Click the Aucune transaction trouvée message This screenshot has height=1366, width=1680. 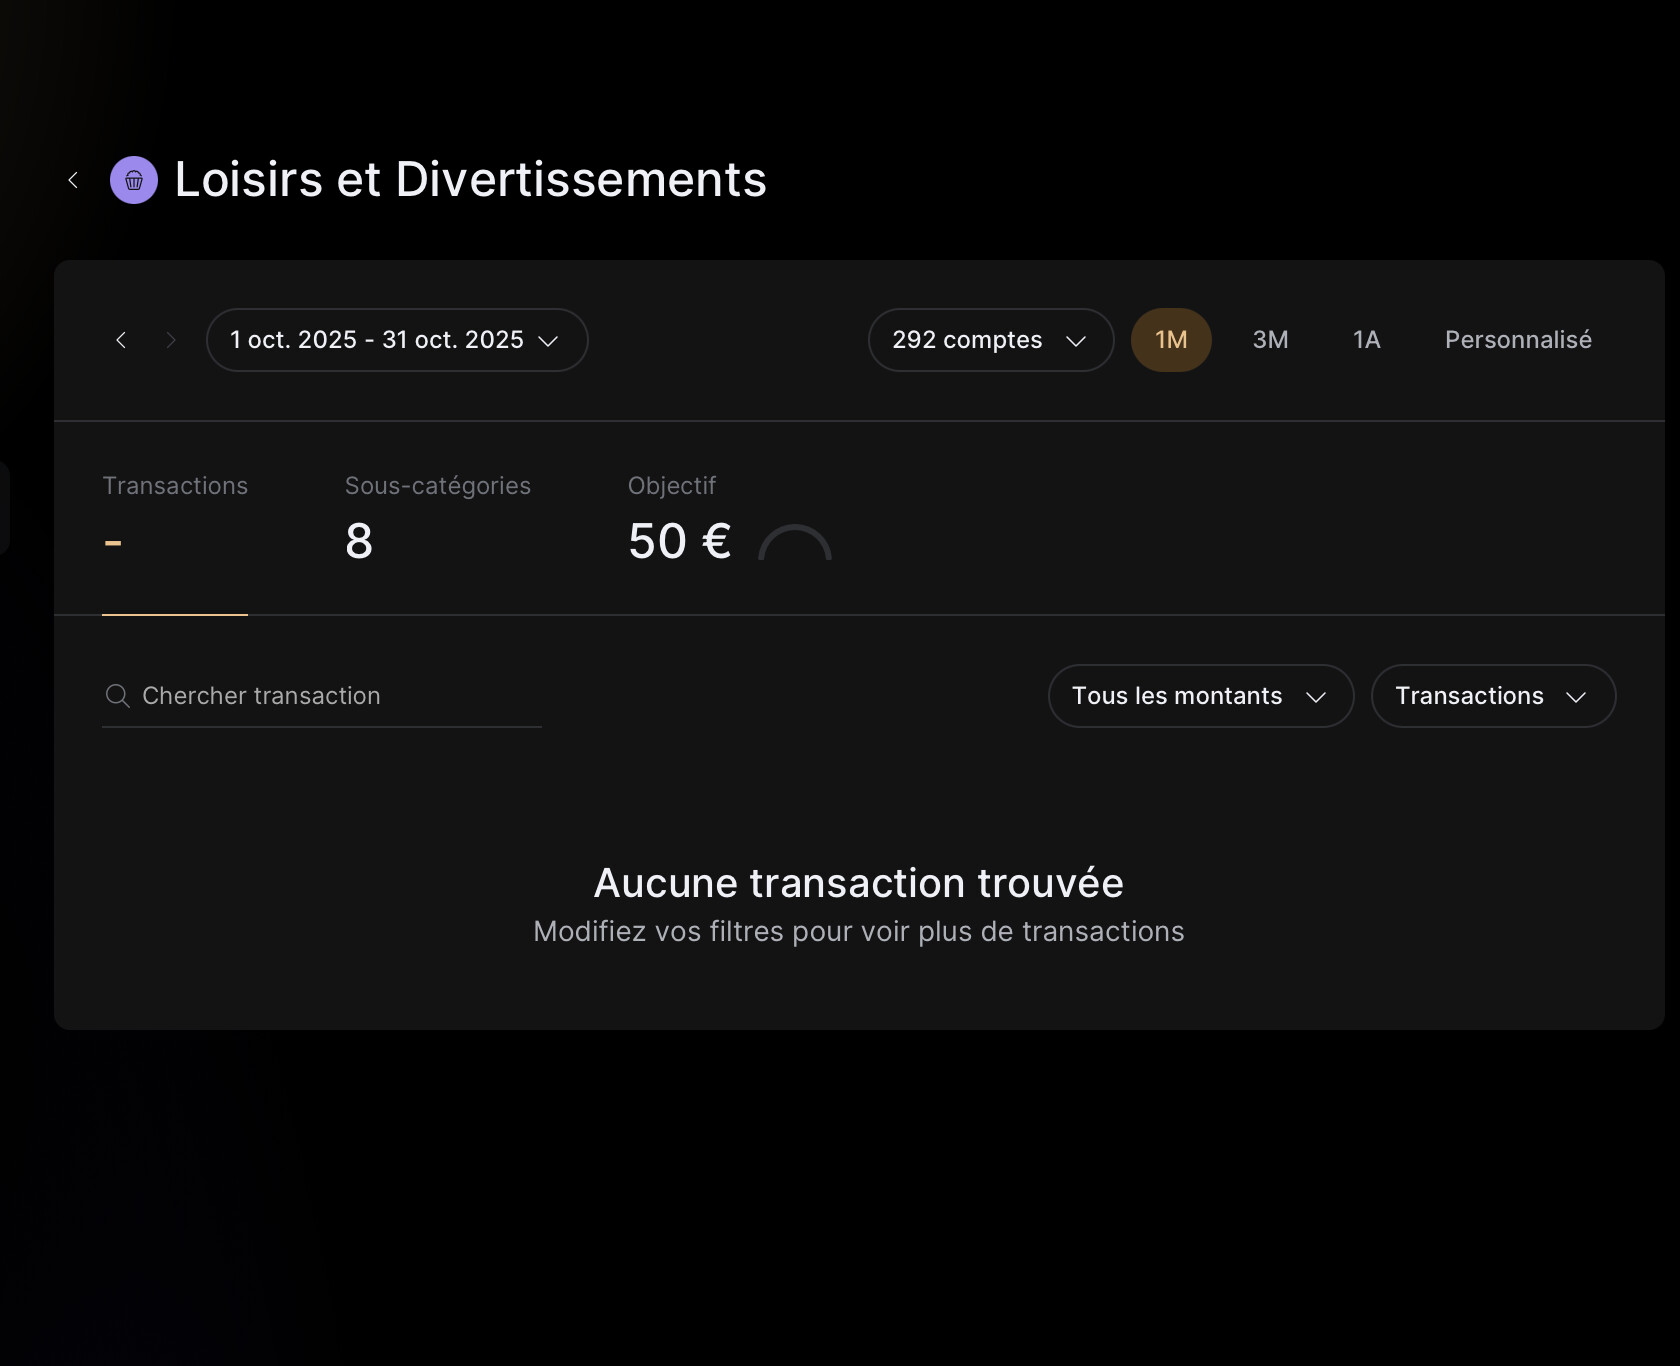coord(858,884)
